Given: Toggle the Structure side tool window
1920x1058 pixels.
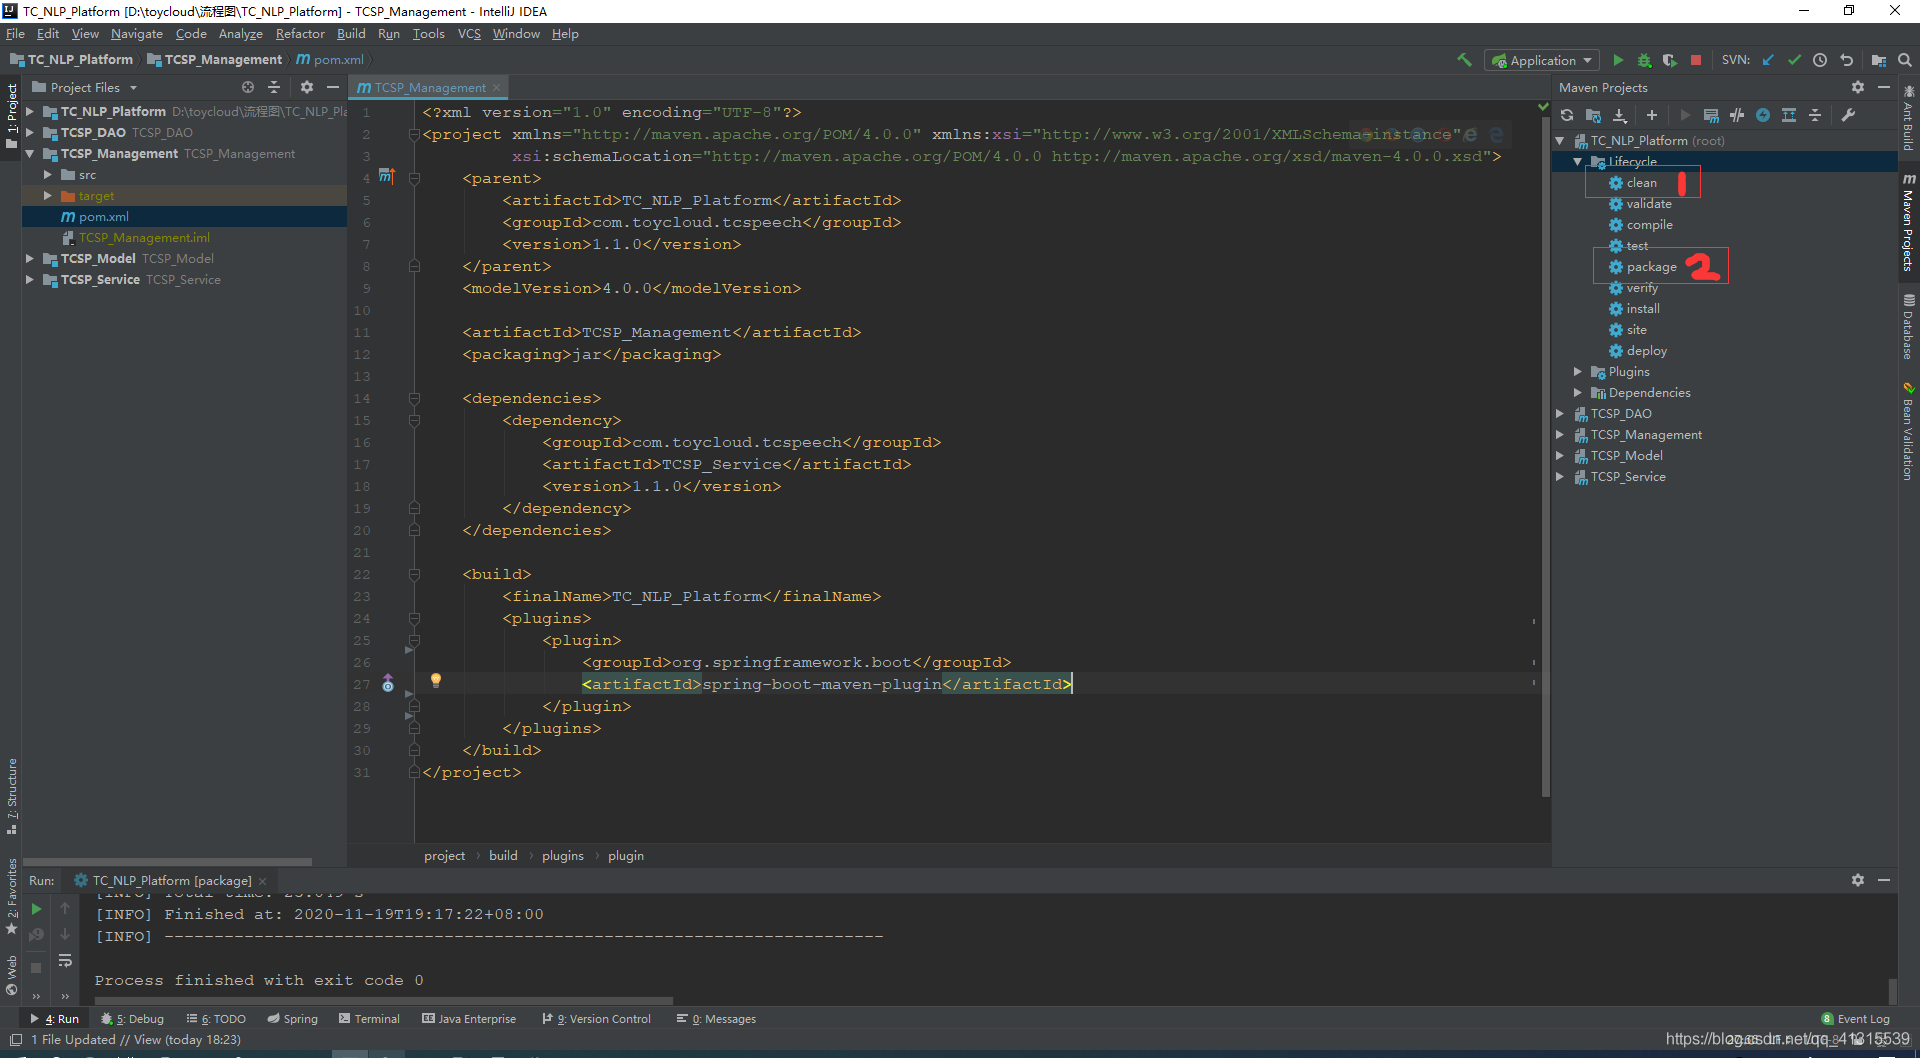Looking at the screenshot, I should (x=12, y=796).
